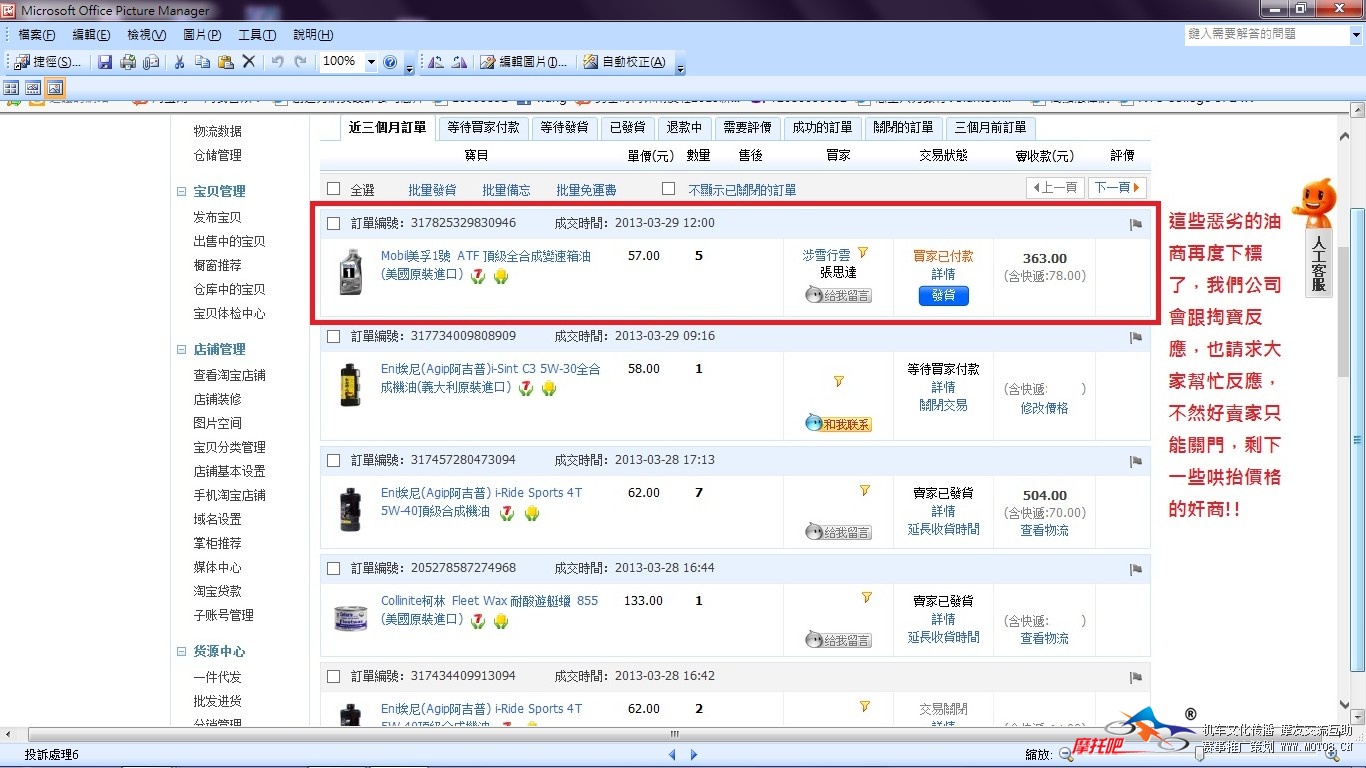Collapse the 店铺管理 sidebar section

[x=183, y=350]
